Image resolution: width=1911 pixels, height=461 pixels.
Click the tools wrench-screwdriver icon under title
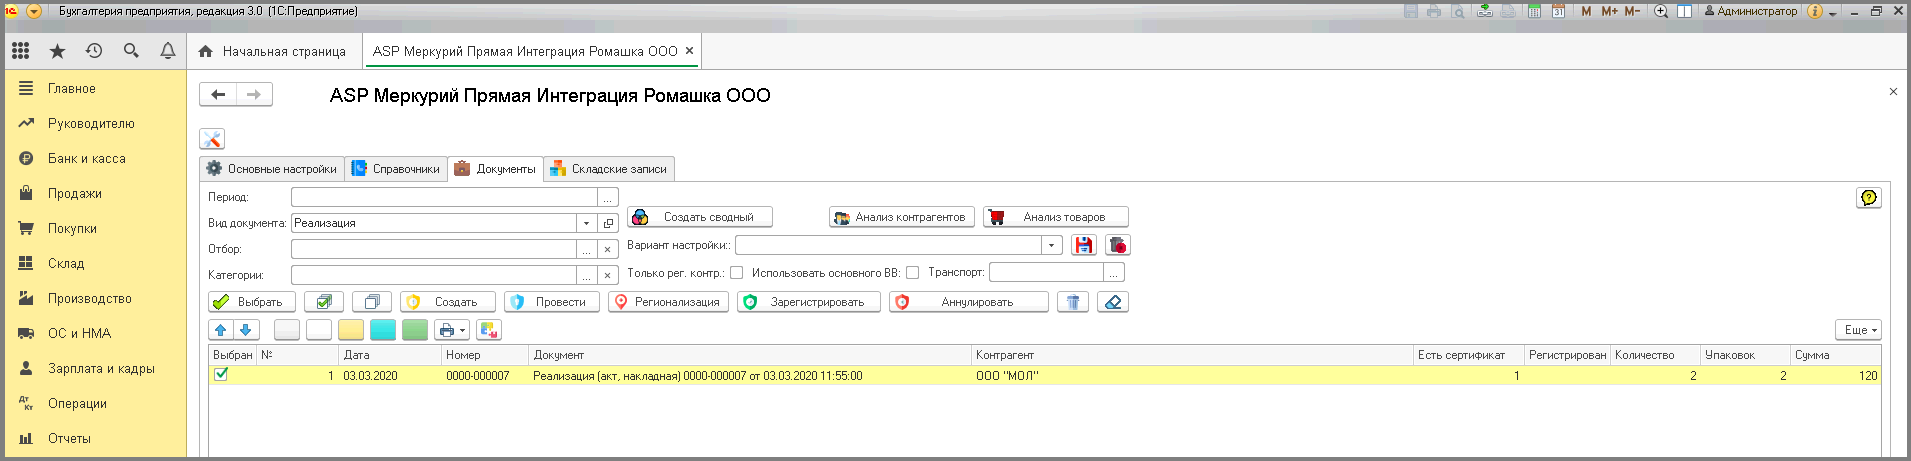[x=212, y=139]
